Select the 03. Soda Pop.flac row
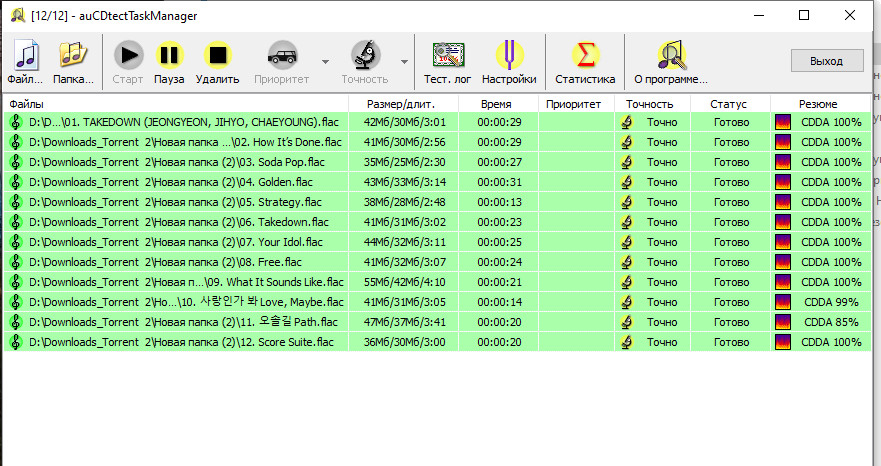The image size is (881, 466). [176, 162]
